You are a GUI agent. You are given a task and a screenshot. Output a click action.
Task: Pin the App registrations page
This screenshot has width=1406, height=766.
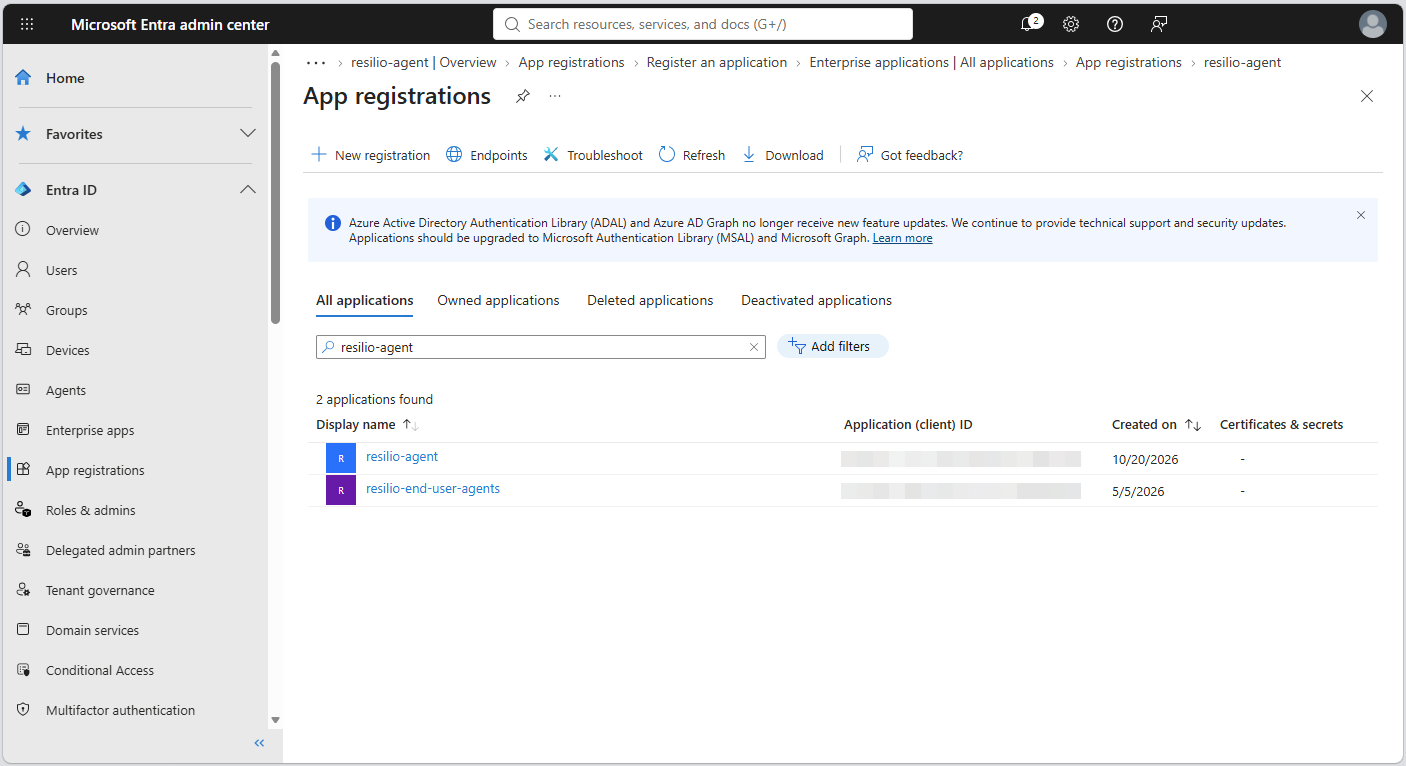click(x=522, y=96)
